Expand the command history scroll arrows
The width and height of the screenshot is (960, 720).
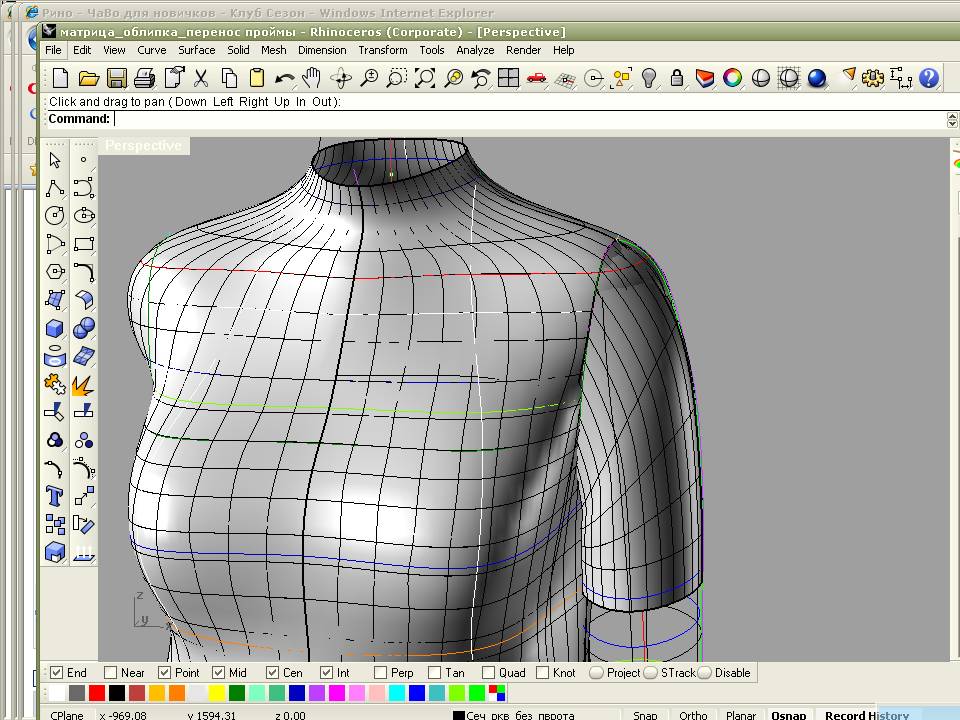coord(952,119)
